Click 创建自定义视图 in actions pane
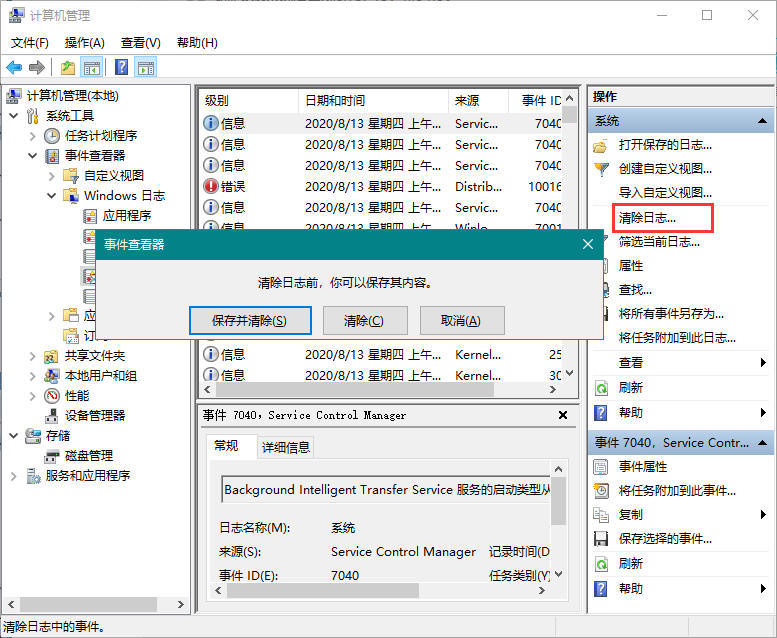This screenshot has width=777, height=638. [665, 168]
